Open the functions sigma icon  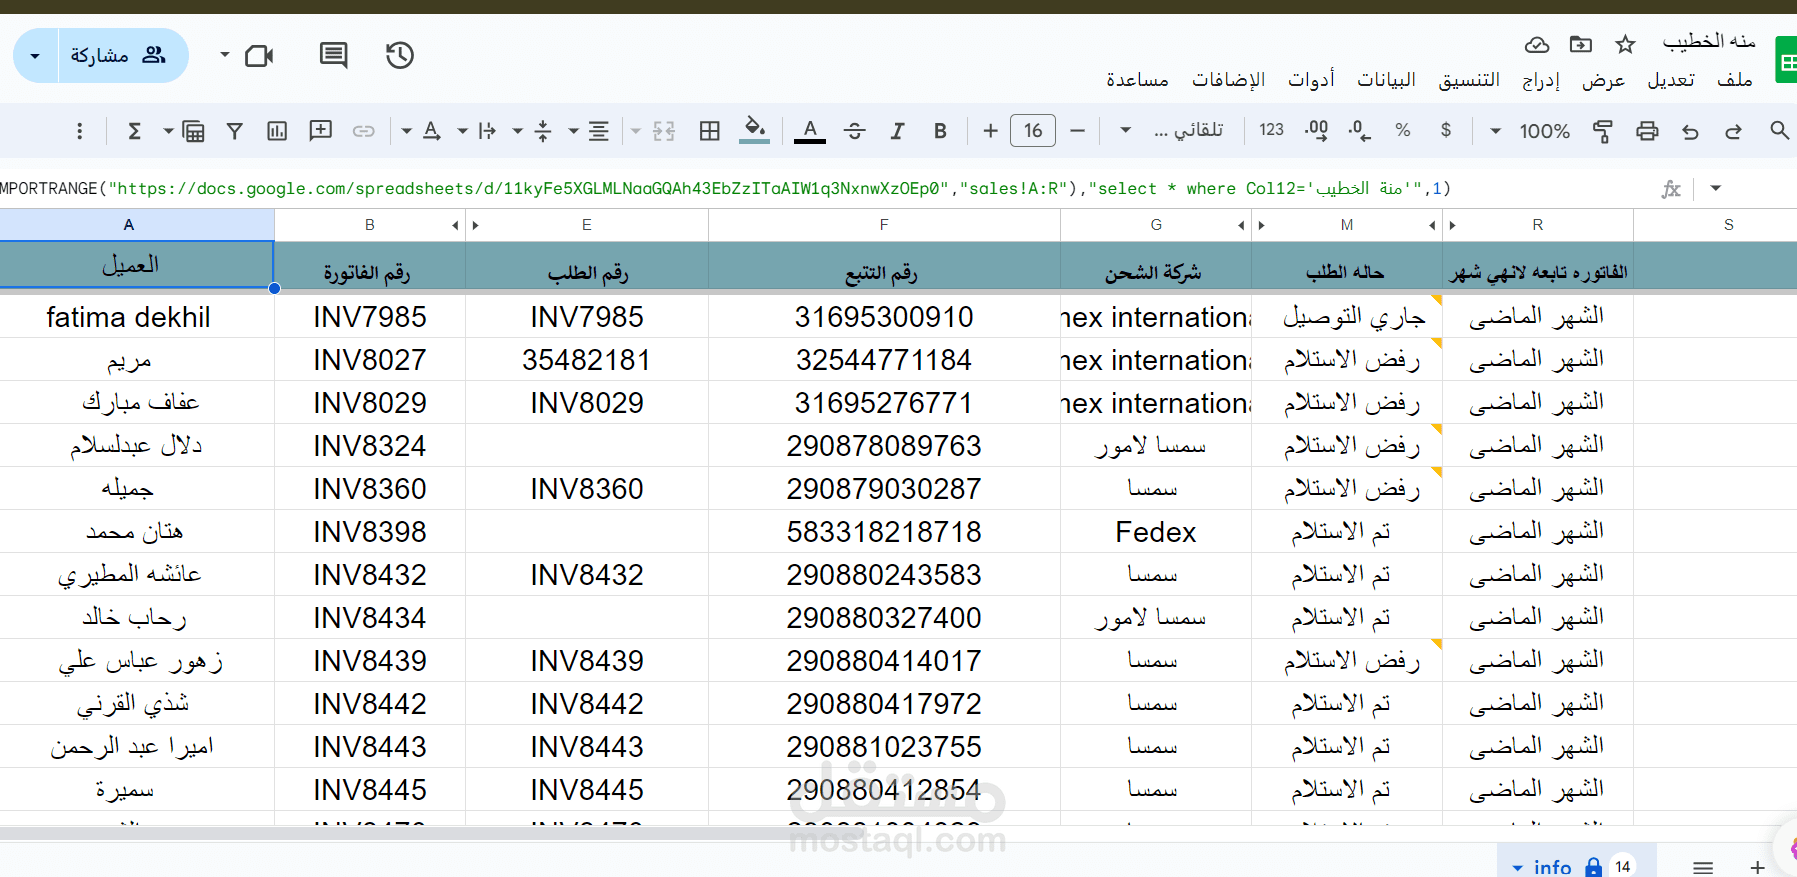coord(134,131)
